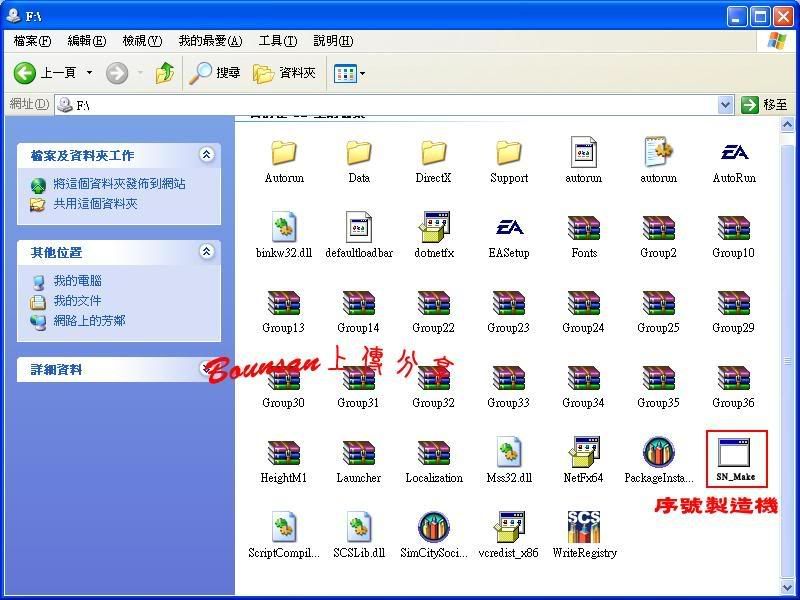Select the Group35 archive
Screen dimensions: 800x600
pyautogui.click(x=659, y=386)
